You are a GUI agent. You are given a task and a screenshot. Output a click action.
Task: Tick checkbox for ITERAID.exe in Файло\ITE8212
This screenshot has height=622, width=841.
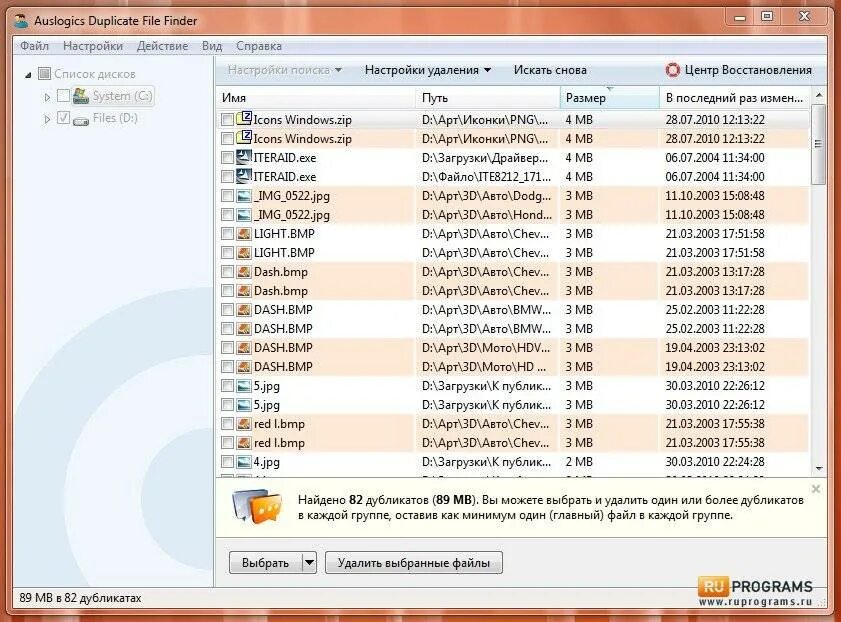[x=227, y=176]
